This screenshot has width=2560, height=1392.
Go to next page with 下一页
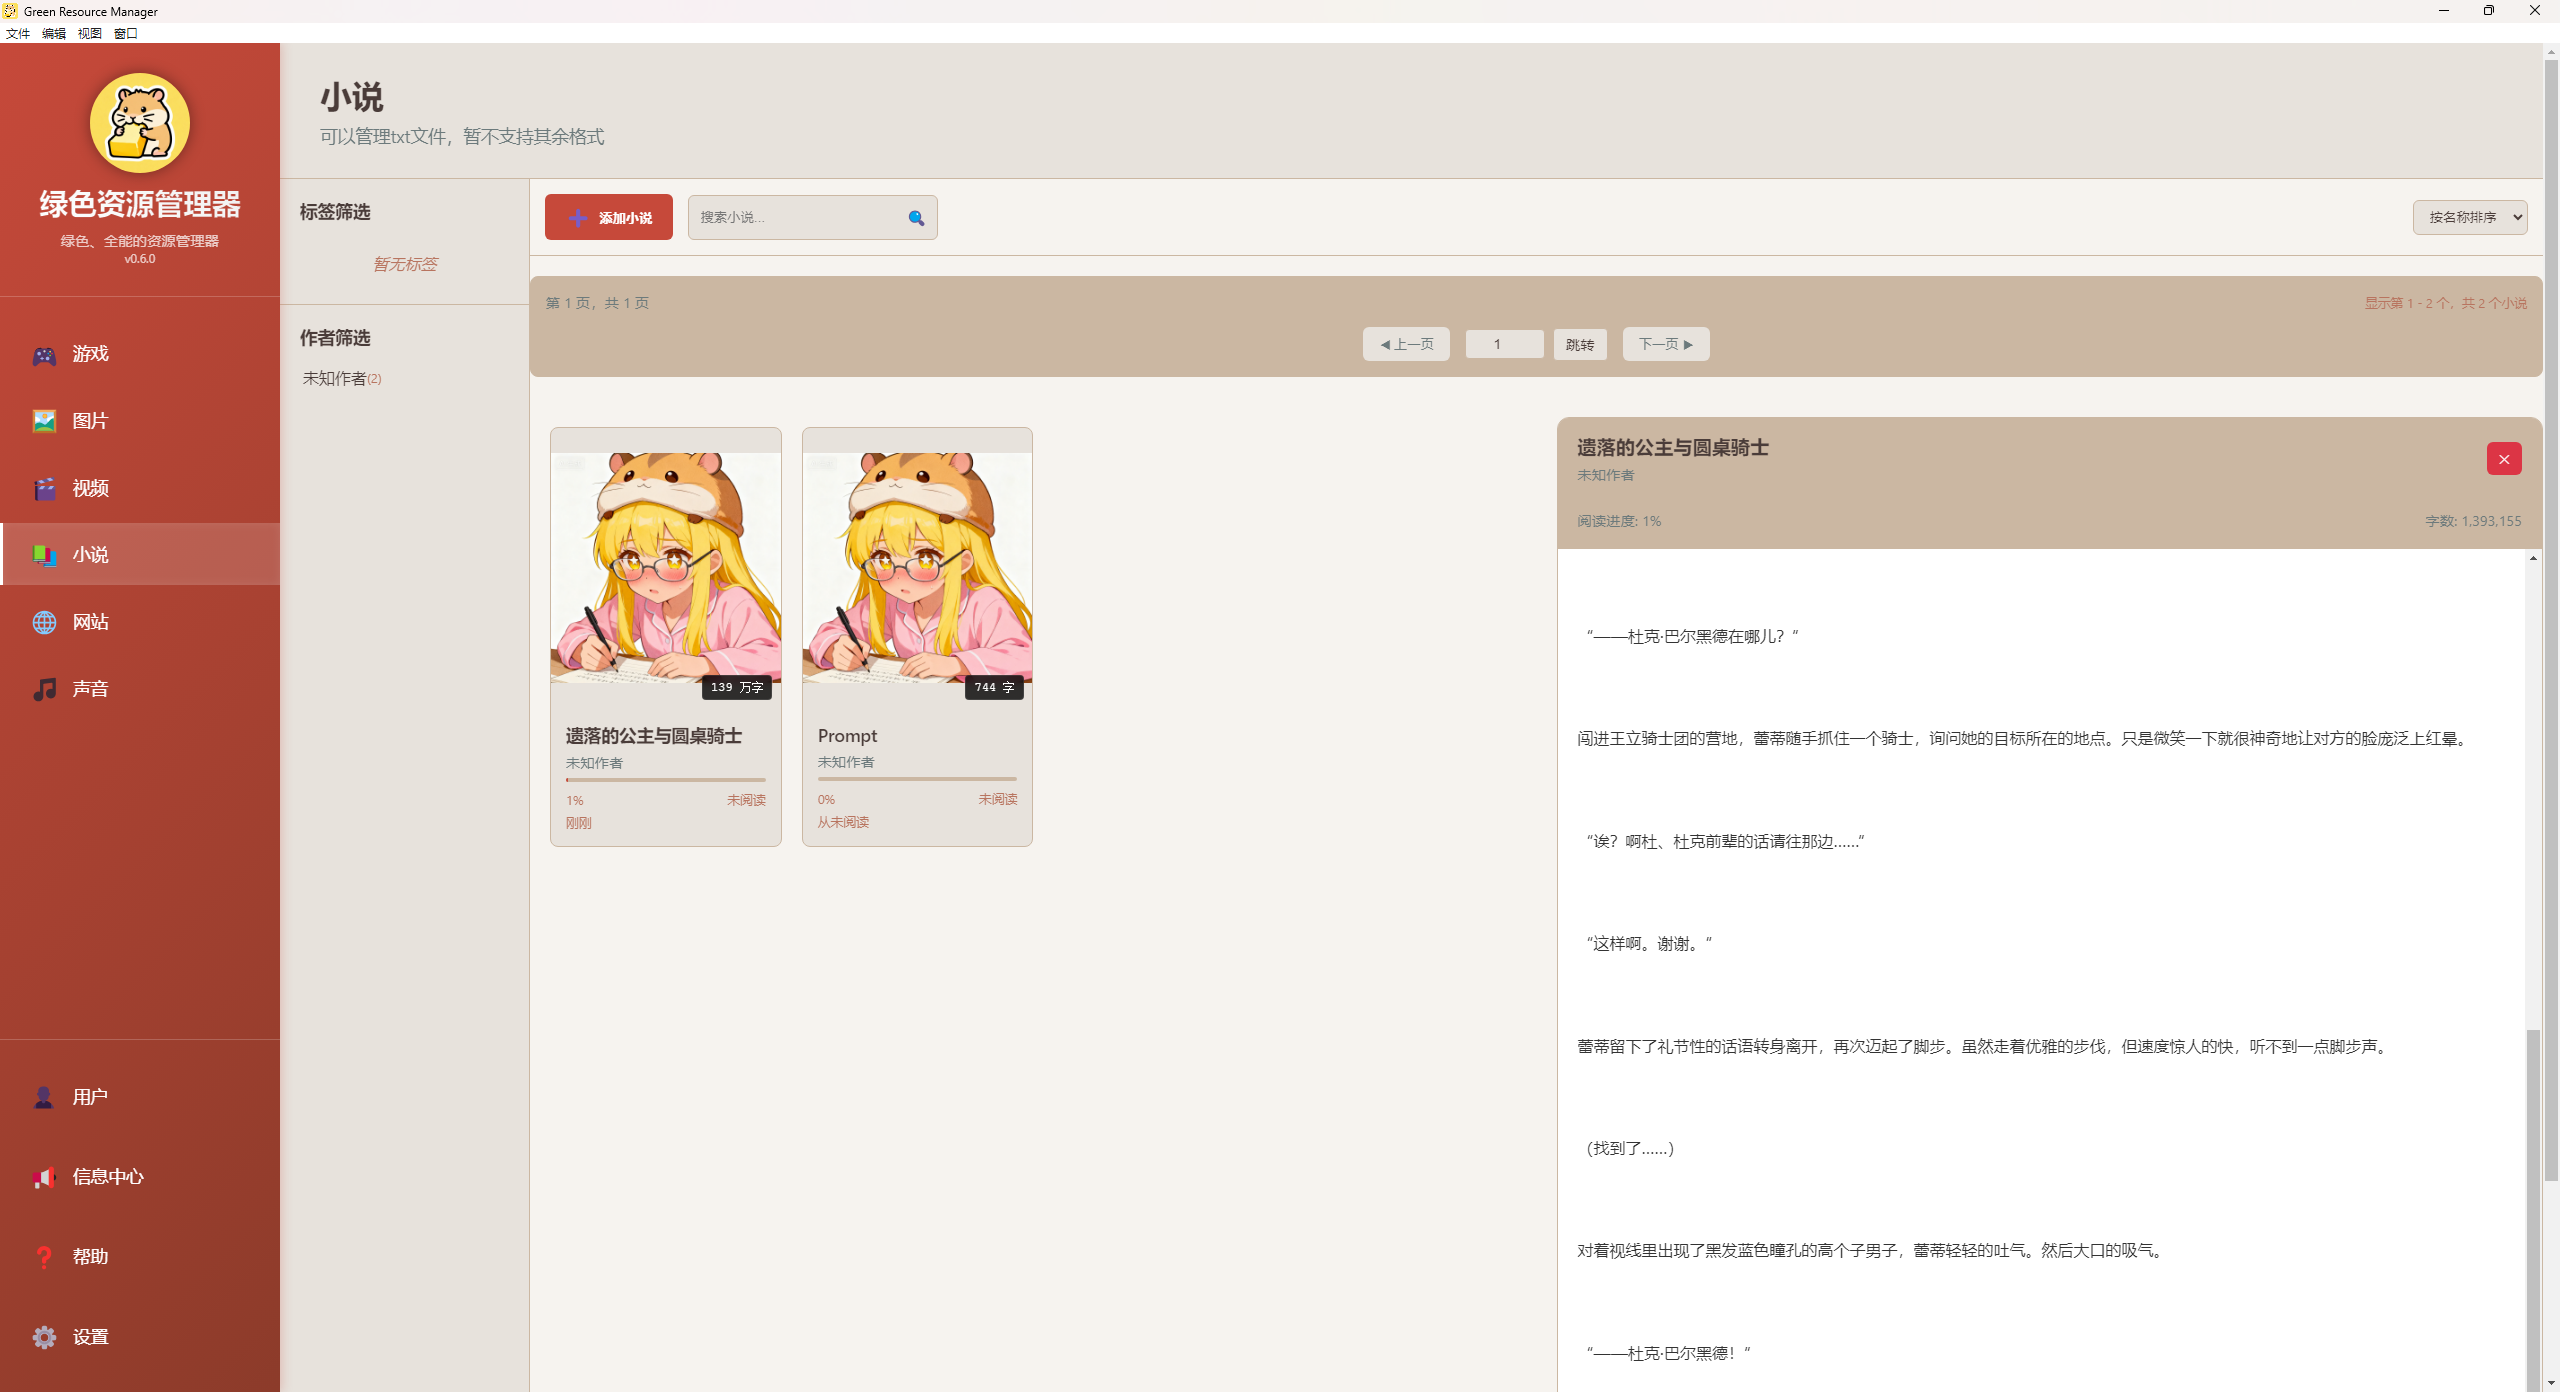click(x=1666, y=344)
